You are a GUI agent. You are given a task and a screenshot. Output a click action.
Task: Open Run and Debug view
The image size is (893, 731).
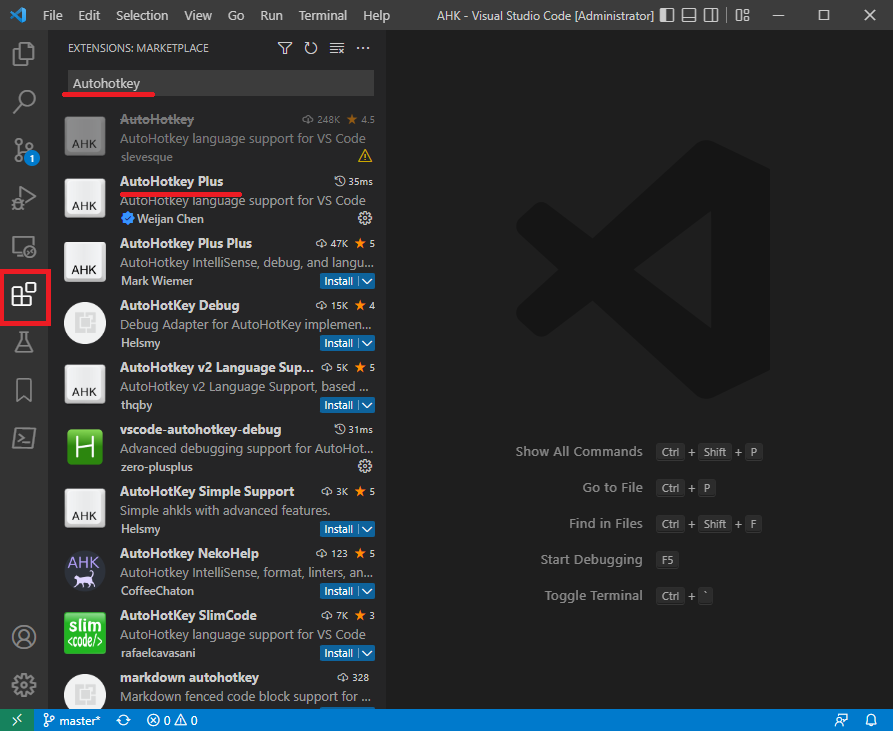pyautogui.click(x=24, y=199)
